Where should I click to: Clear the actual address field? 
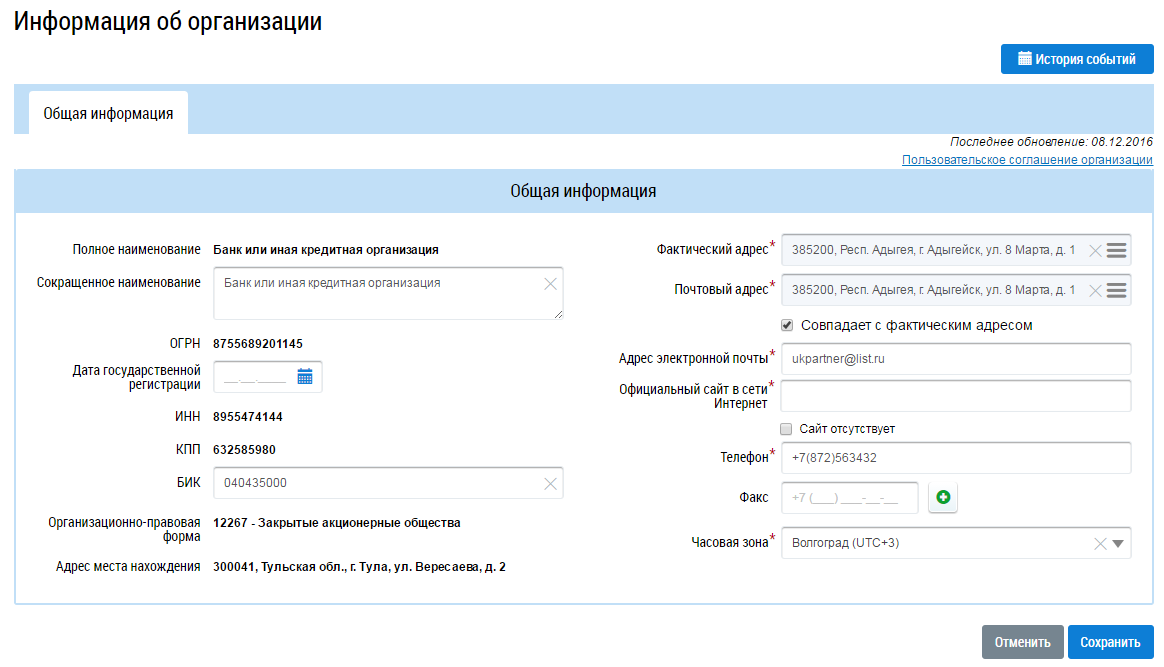pos(1095,250)
